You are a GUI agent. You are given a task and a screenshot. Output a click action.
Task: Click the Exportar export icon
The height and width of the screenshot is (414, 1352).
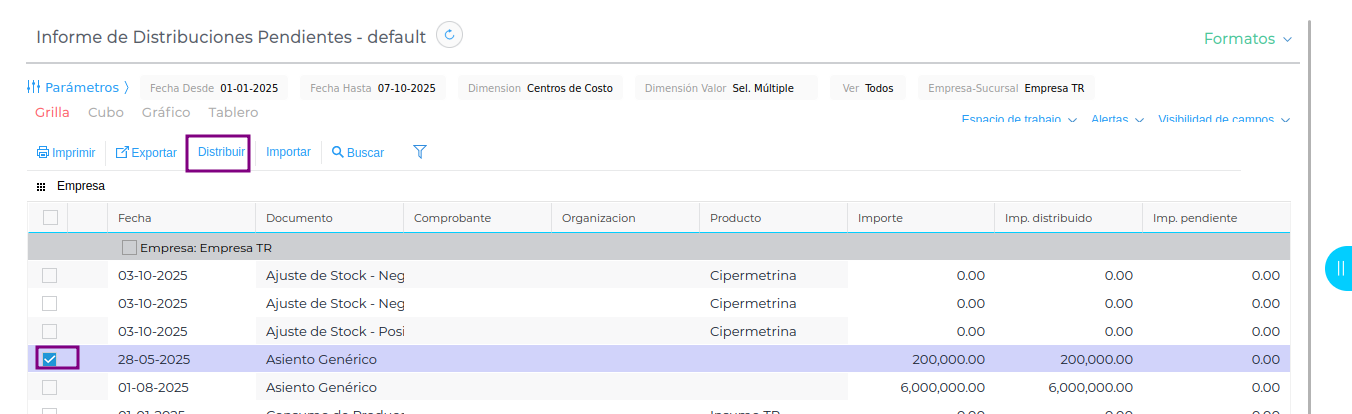(122, 153)
